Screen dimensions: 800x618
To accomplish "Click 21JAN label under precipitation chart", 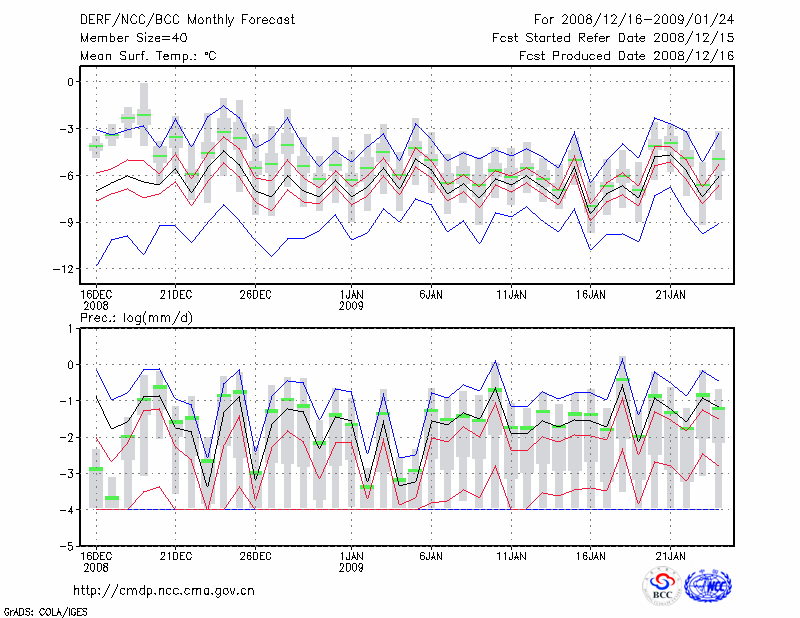I will [x=670, y=555].
